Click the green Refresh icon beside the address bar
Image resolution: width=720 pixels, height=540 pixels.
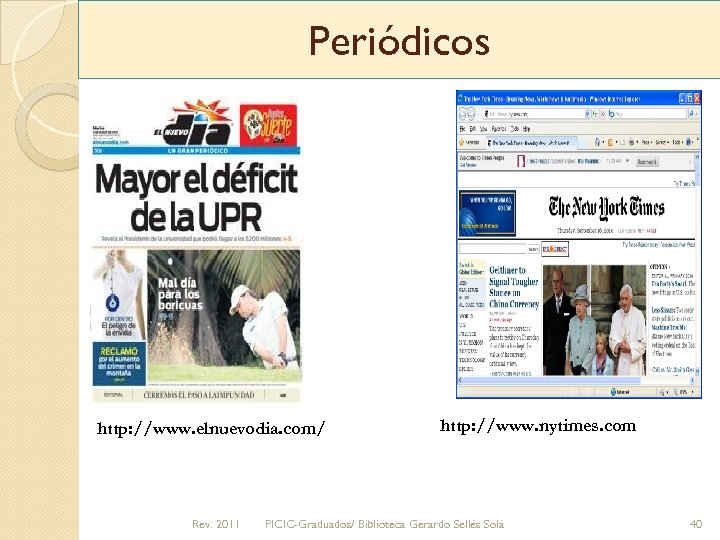[595, 113]
